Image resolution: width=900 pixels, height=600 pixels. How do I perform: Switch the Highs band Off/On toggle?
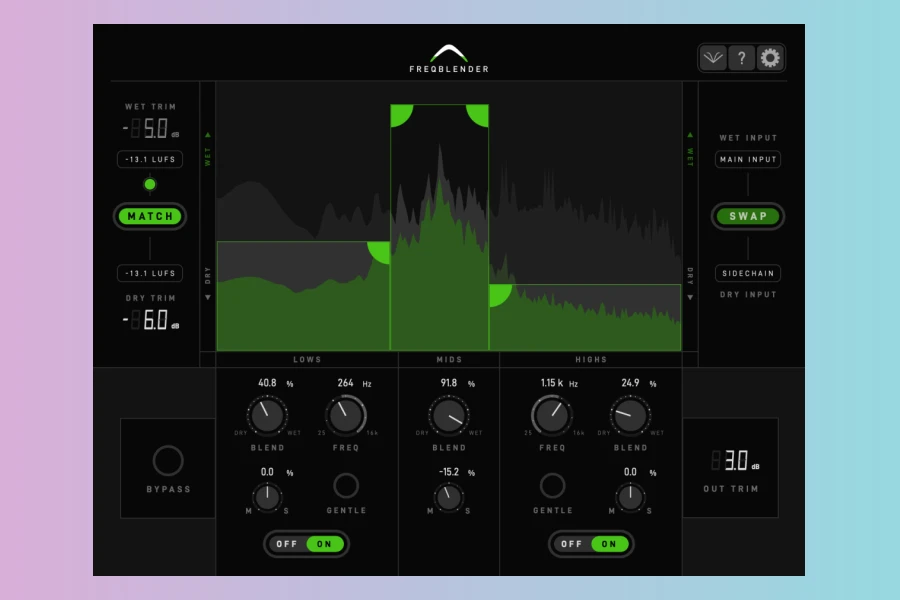(591, 544)
